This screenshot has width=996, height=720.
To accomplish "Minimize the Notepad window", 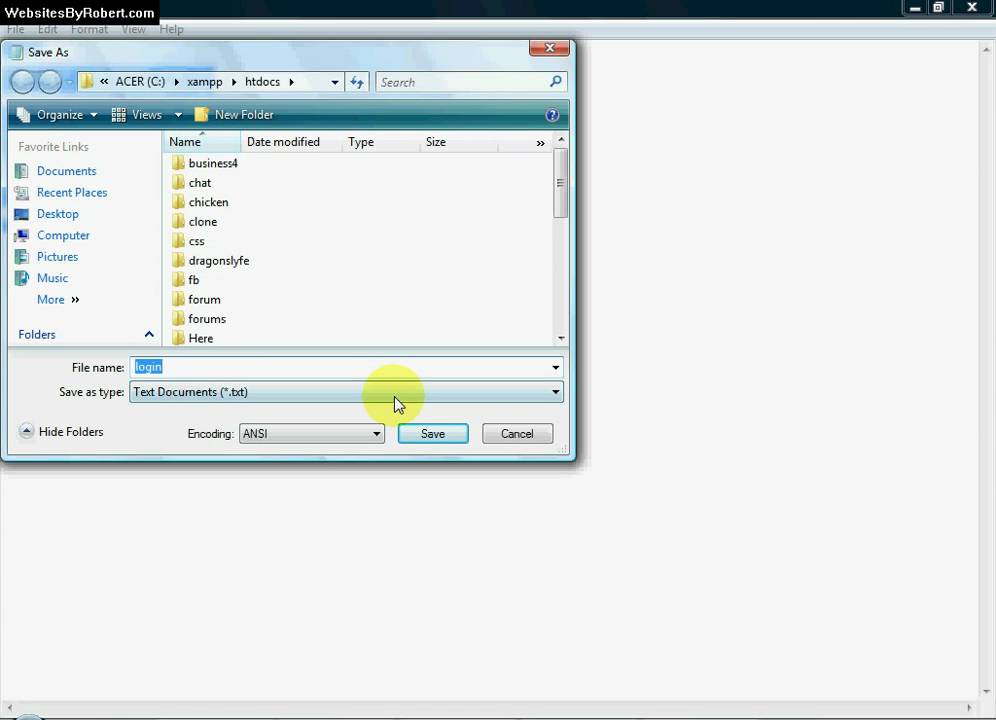I will (915, 8).
